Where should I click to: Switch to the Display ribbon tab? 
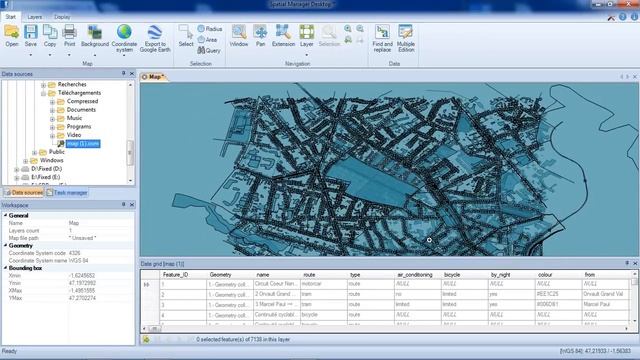(62, 17)
